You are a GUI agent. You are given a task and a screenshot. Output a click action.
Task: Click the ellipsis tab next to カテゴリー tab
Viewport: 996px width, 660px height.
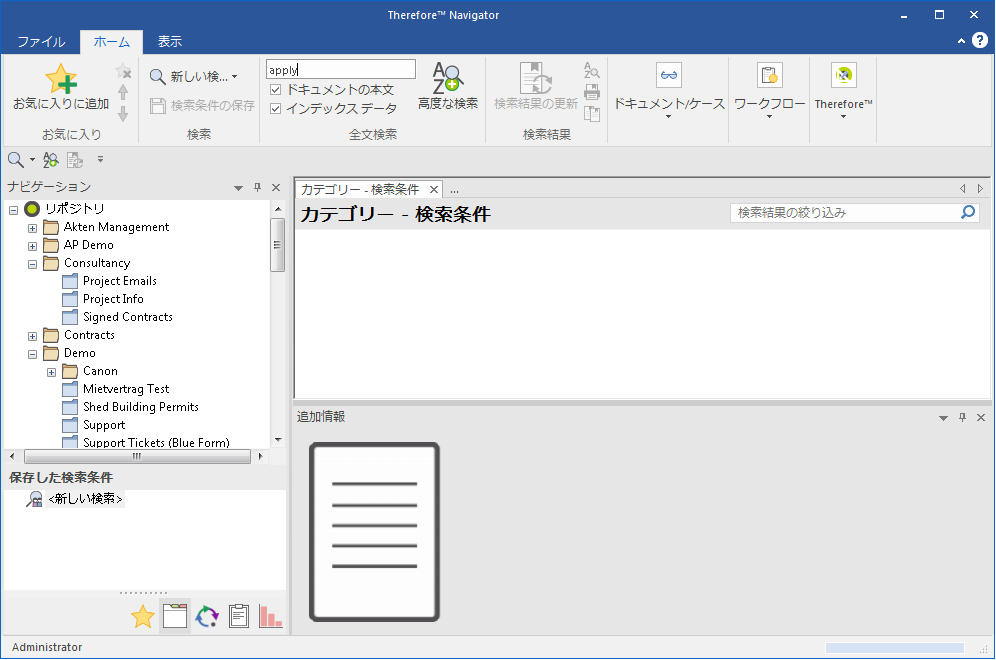click(454, 190)
